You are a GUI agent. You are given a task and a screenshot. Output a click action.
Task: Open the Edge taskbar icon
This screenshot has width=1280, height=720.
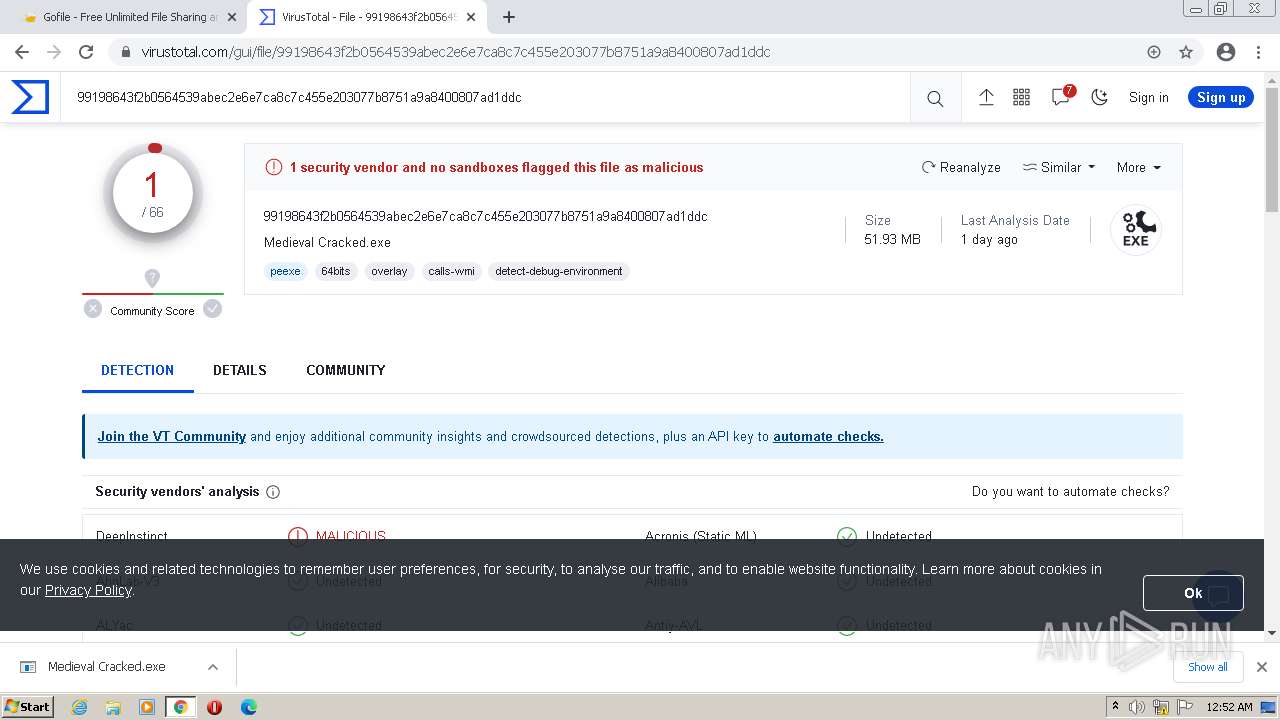point(248,707)
